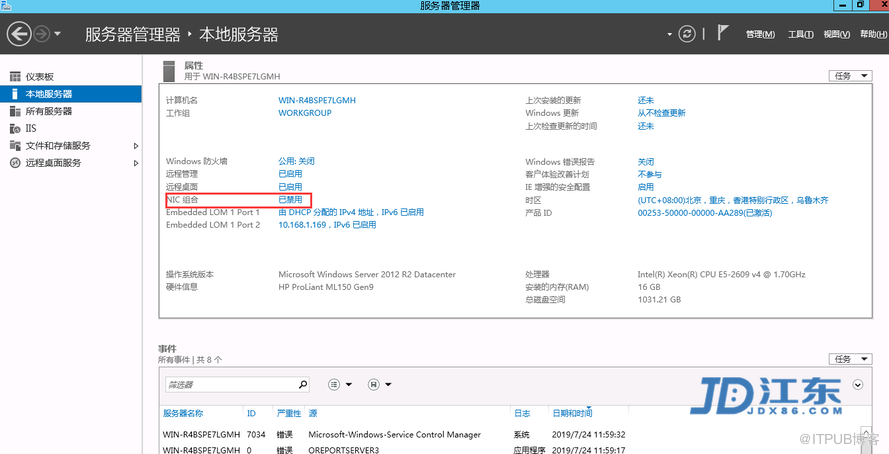Viewport: 889px width, 454px height.
Task: Open the Dashboard (仪表板) in the sidebar
Action: point(40,77)
